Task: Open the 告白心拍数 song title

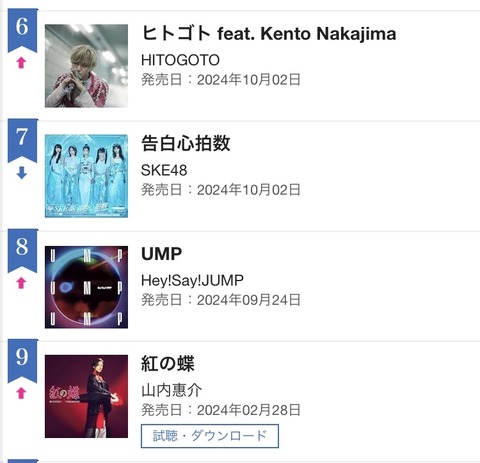Action: (186, 144)
